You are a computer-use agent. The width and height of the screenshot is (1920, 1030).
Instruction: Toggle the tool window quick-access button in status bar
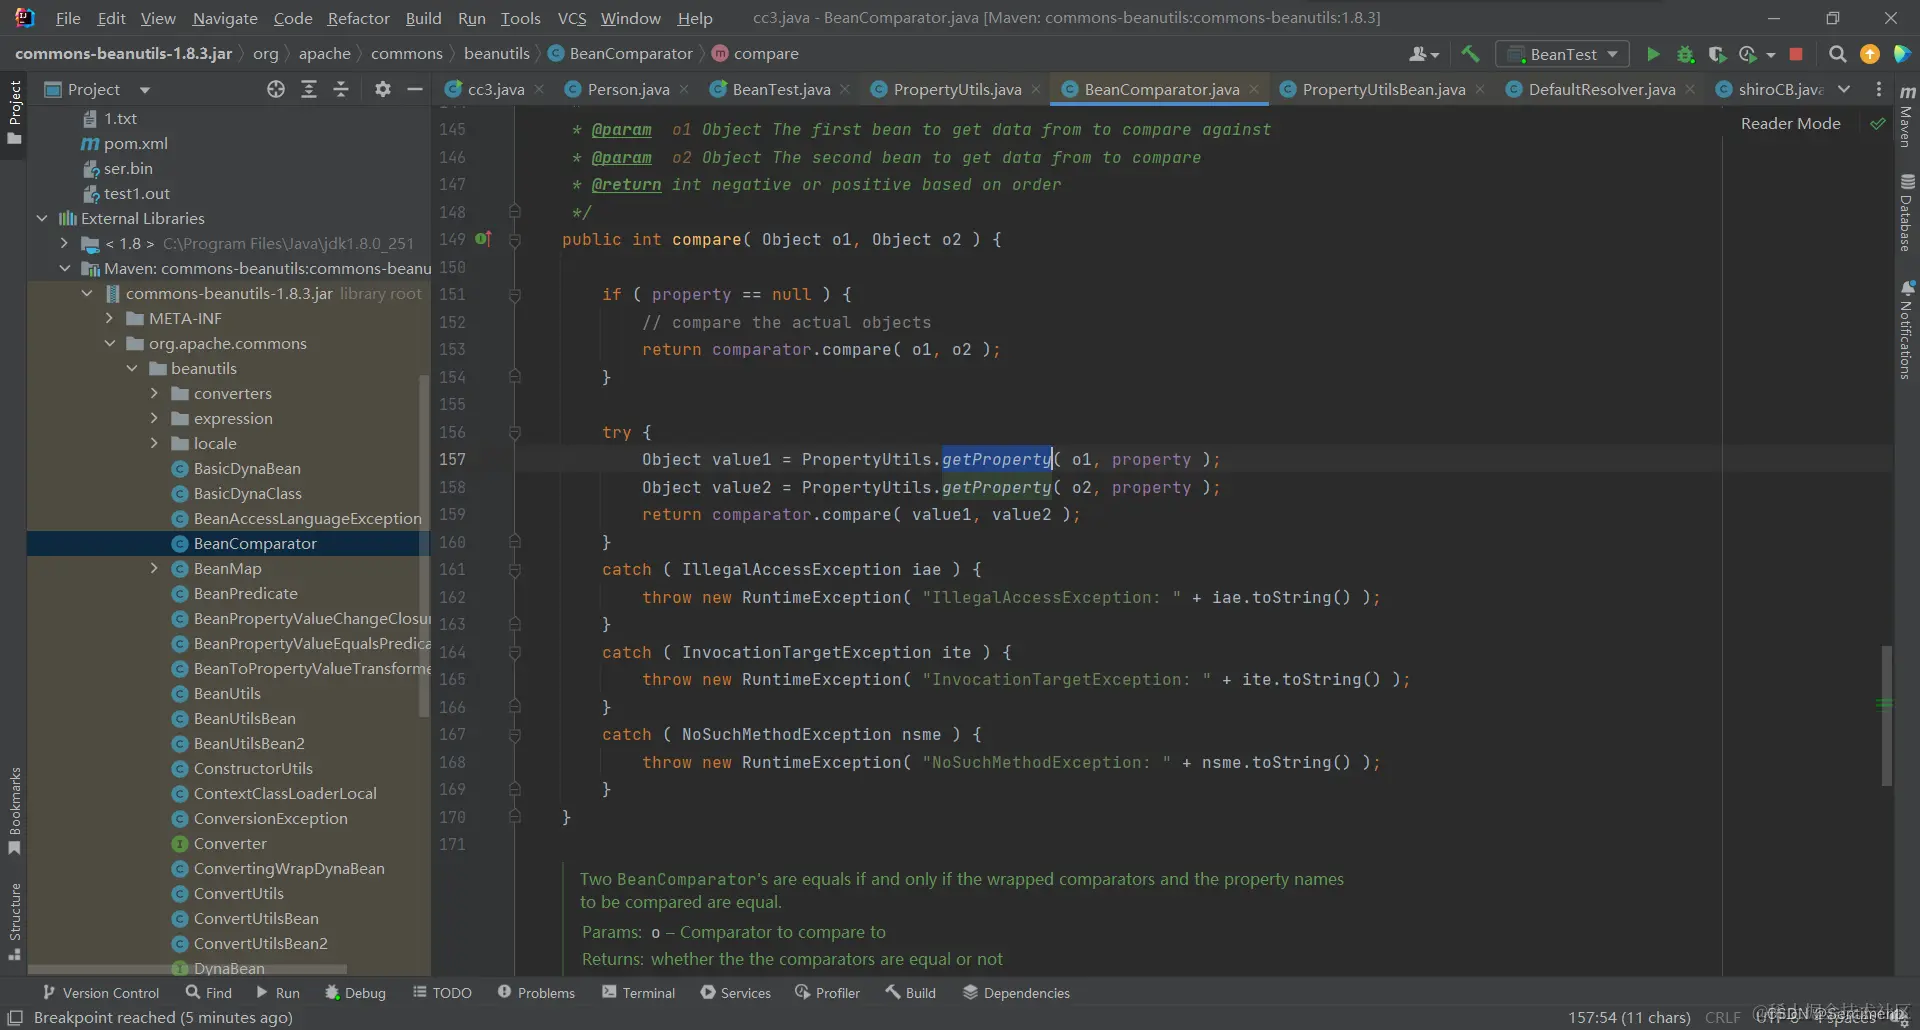tap(15, 1018)
